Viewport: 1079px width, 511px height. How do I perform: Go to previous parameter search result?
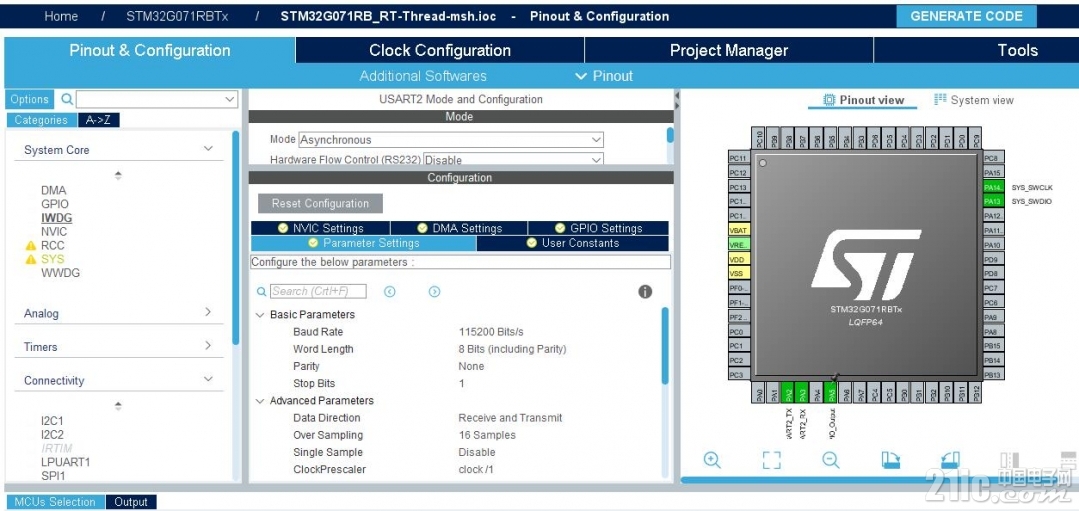(389, 292)
